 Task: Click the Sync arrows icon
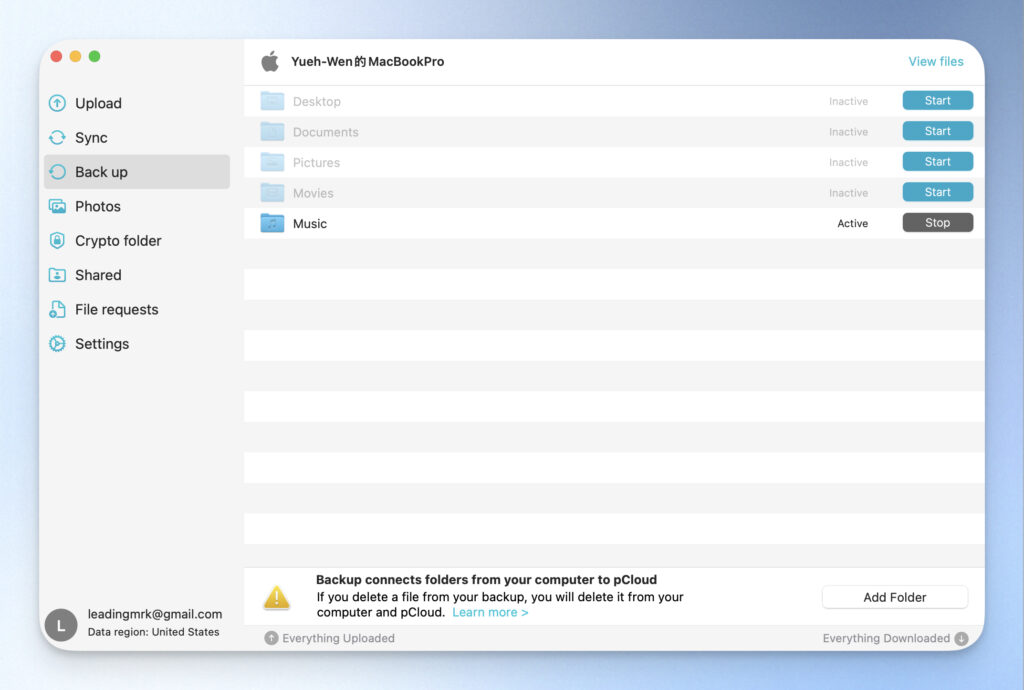(57, 138)
